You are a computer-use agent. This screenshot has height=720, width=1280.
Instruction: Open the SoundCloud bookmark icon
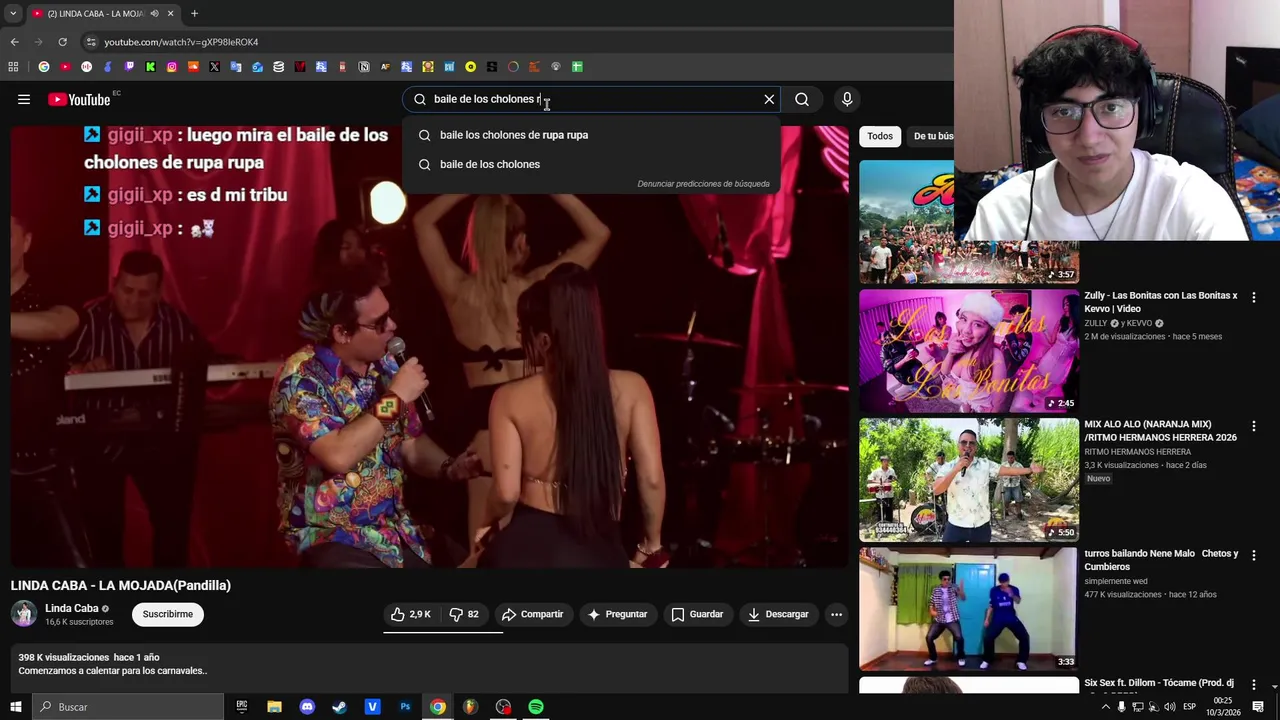193,67
